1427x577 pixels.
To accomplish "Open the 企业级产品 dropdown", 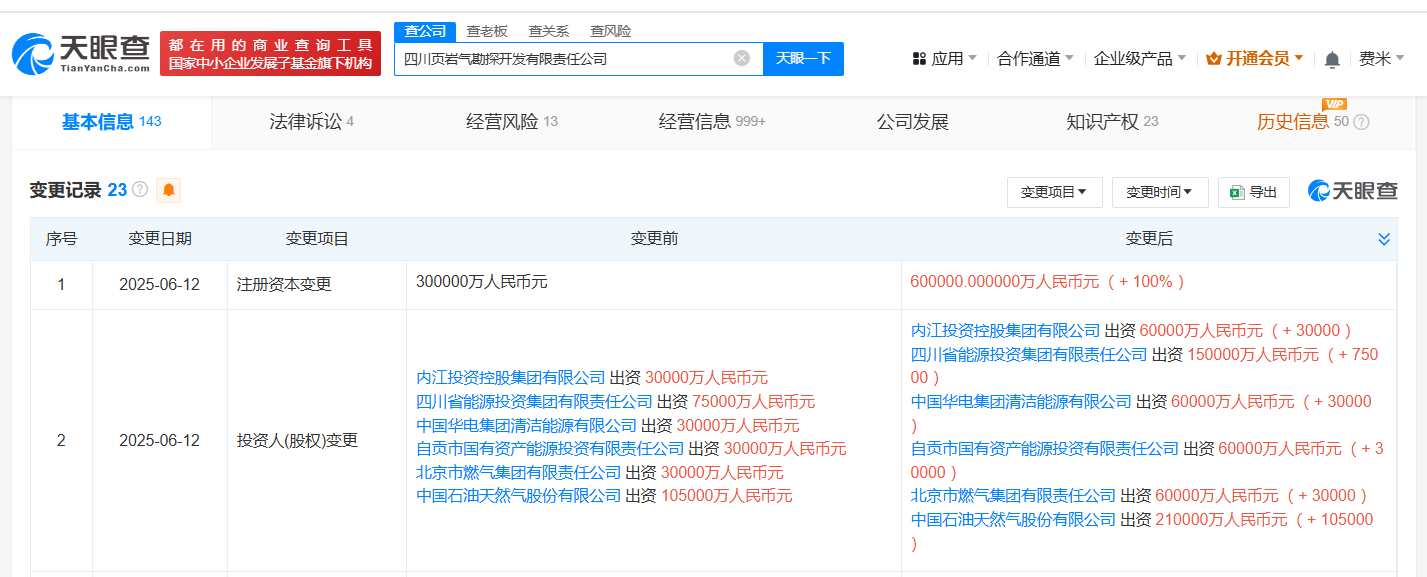I will coord(1140,59).
